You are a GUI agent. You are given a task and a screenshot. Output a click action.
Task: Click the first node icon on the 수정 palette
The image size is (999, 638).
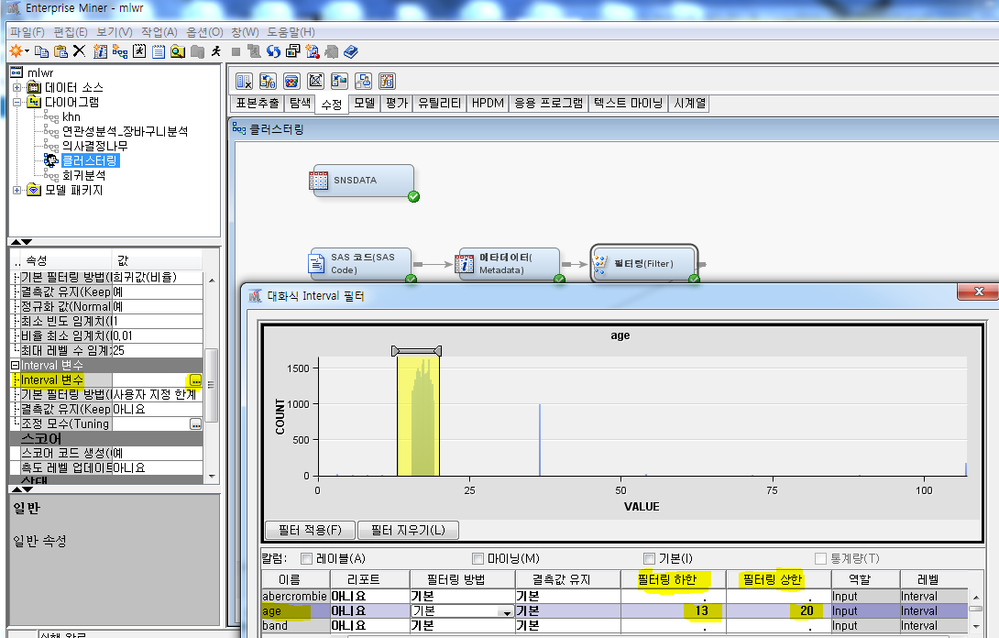pyautogui.click(x=245, y=81)
